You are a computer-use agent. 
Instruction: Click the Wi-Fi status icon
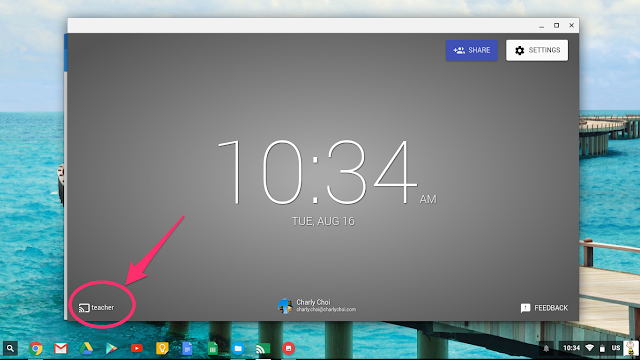[589, 348]
